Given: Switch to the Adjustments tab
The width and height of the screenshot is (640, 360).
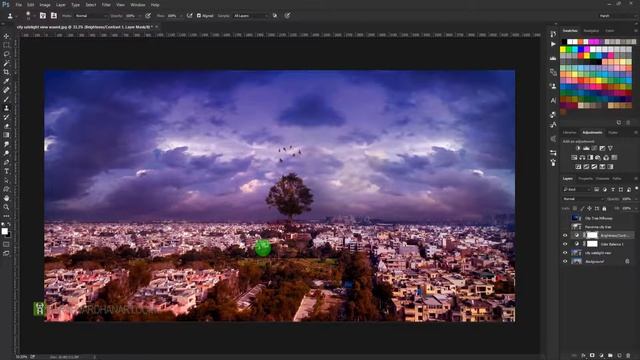Looking at the screenshot, I should click(592, 133).
